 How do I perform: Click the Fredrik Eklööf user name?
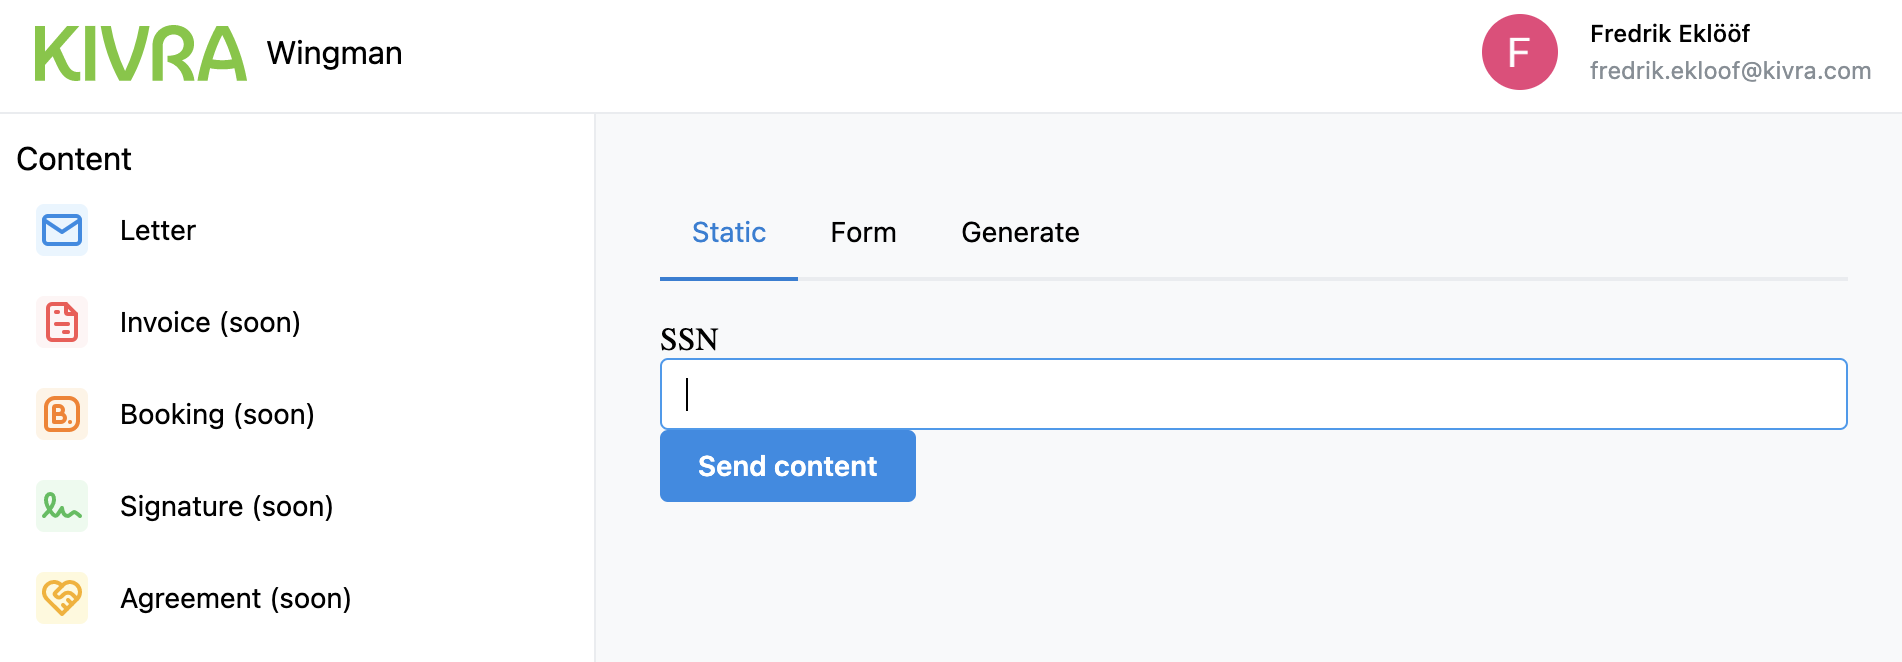pos(1669,34)
